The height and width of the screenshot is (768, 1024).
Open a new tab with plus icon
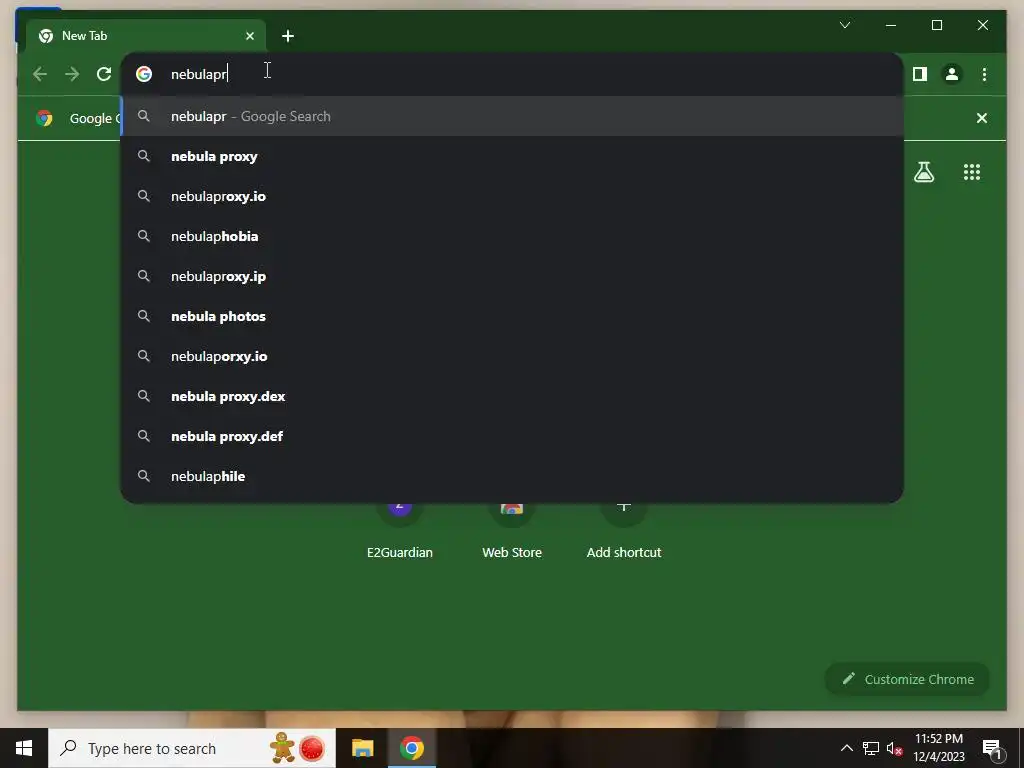pos(288,36)
